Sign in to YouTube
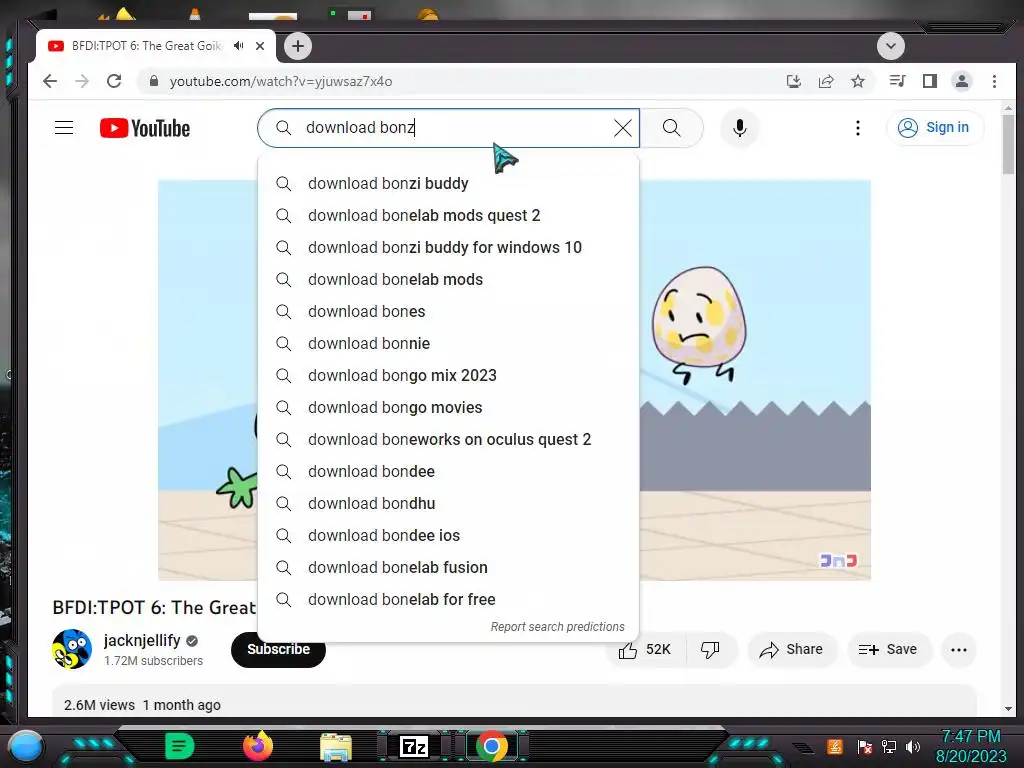This screenshot has height=768, width=1024. [935, 127]
